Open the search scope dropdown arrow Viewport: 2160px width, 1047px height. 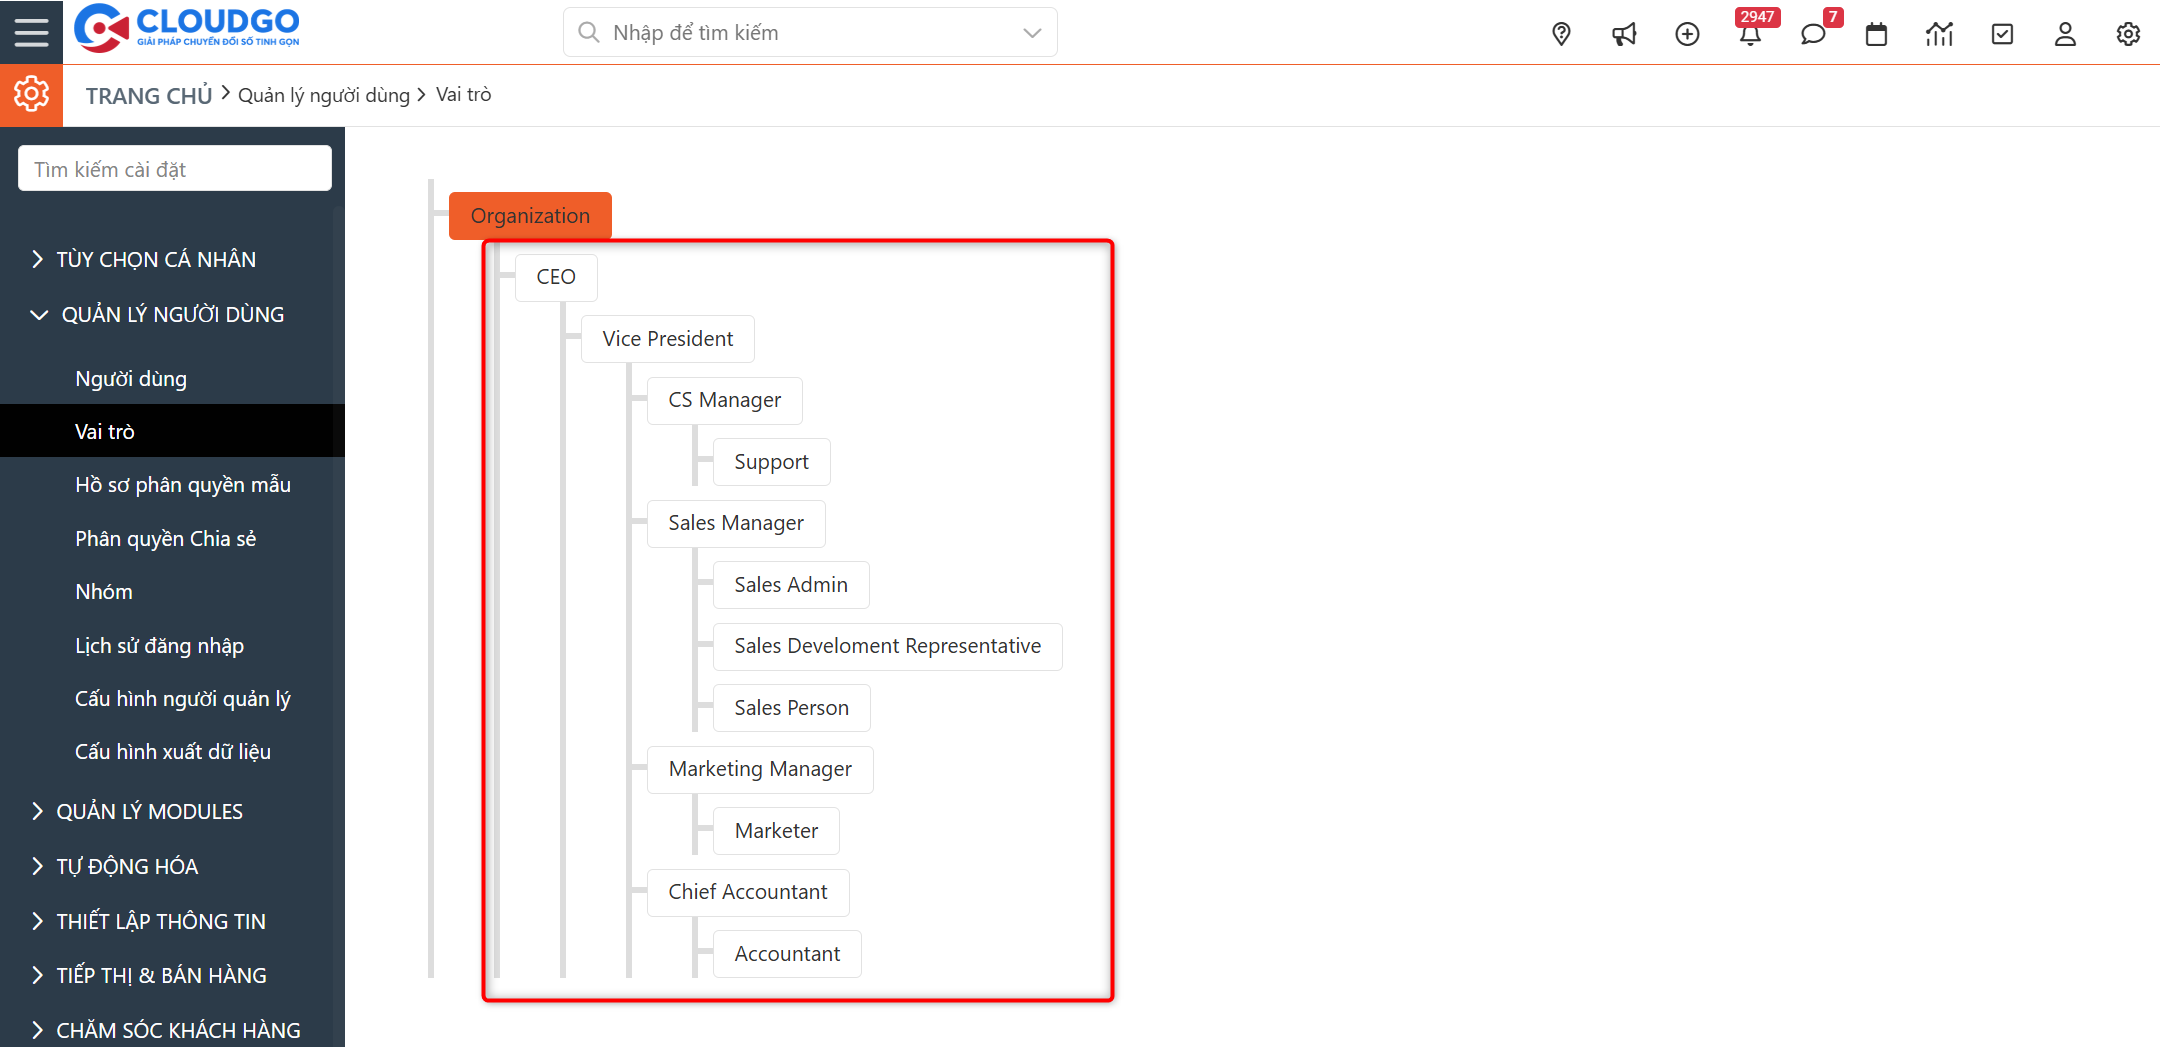(x=1031, y=32)
